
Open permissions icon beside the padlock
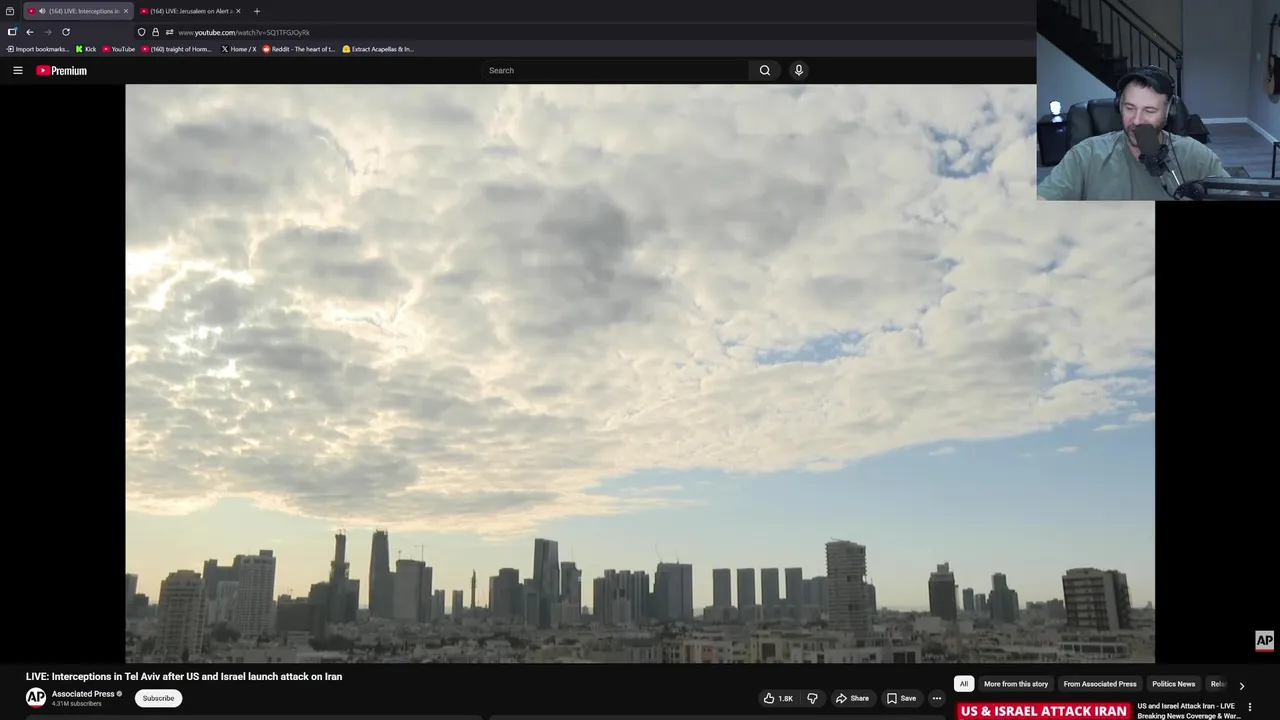click(x=169, y=32)
